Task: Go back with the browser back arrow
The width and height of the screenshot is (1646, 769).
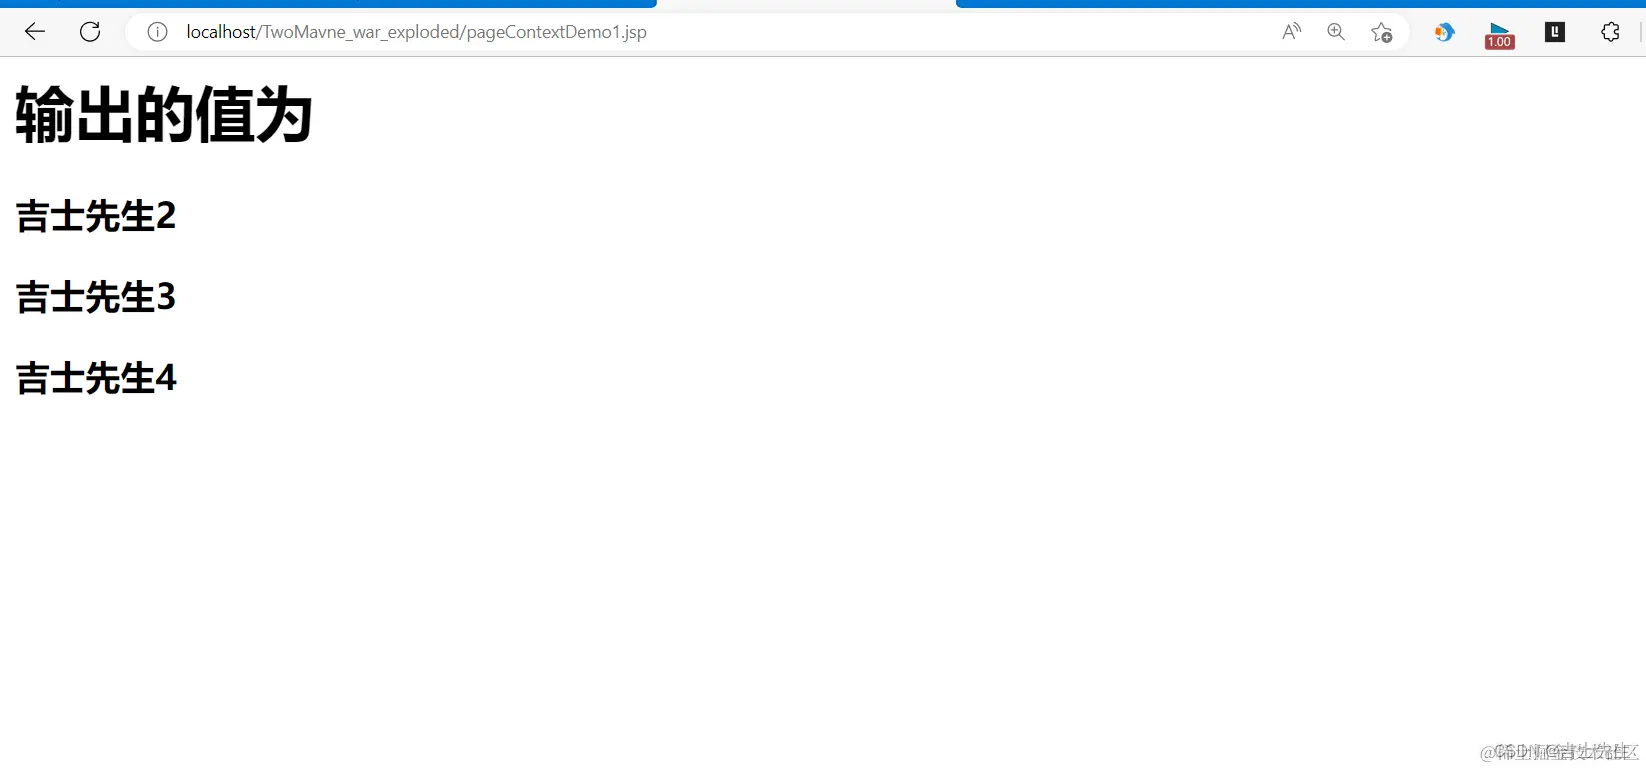Action: (x=35, y=32)
